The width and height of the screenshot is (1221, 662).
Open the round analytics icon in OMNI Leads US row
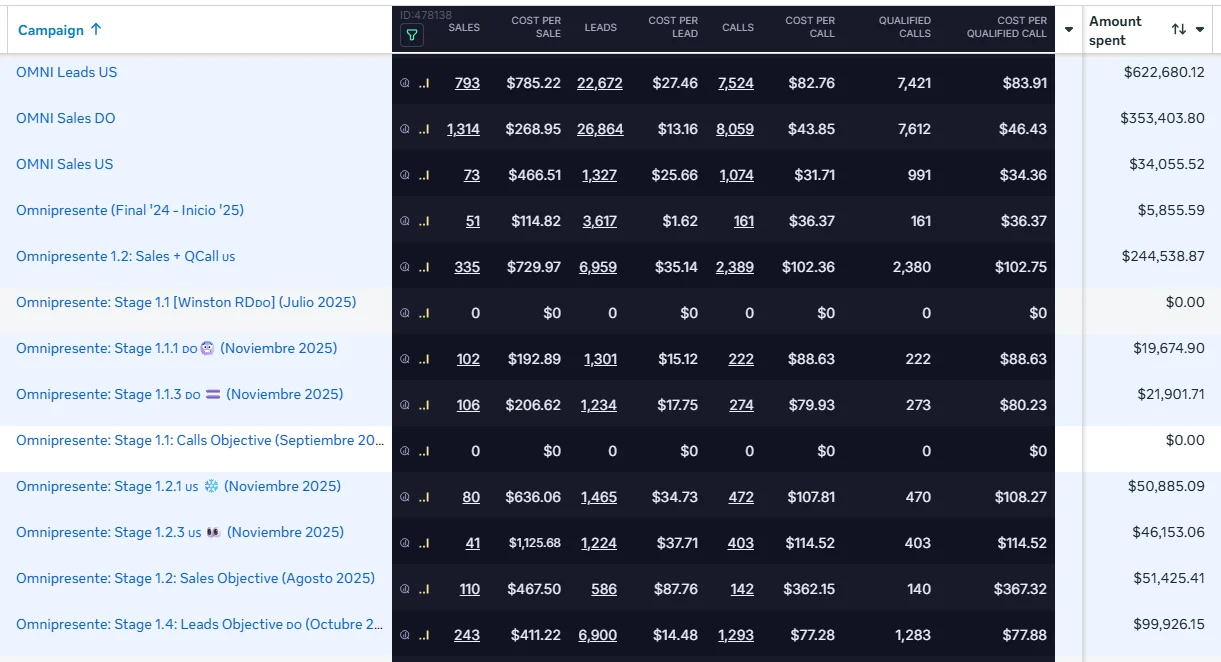coord(405,83)
